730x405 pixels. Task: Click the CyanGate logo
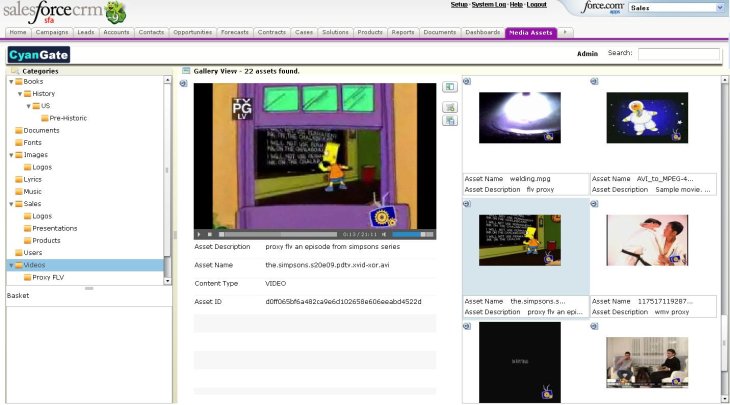39,55
